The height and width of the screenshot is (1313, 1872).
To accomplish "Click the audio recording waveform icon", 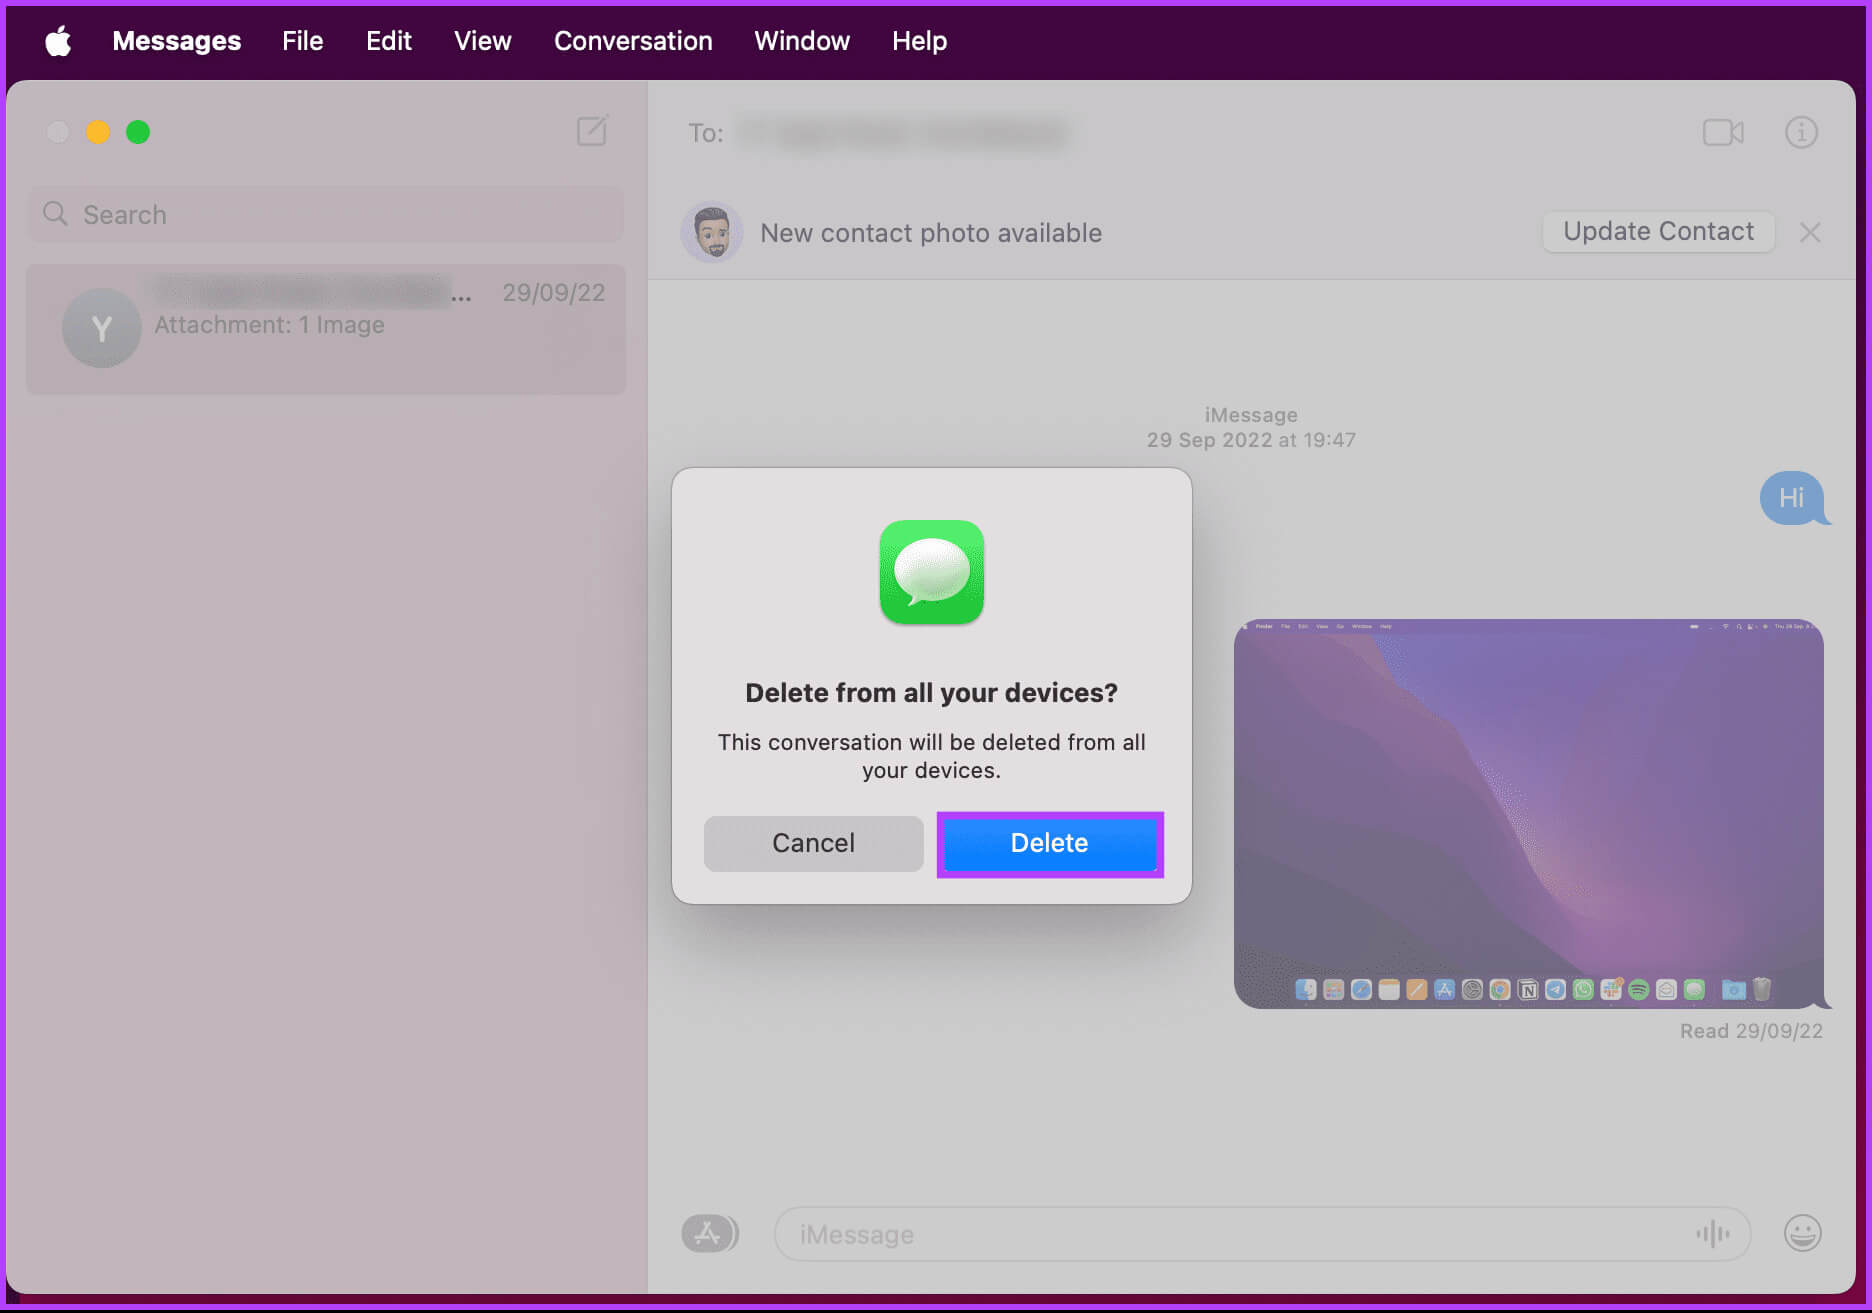I will click(x=1712, y=1234).
